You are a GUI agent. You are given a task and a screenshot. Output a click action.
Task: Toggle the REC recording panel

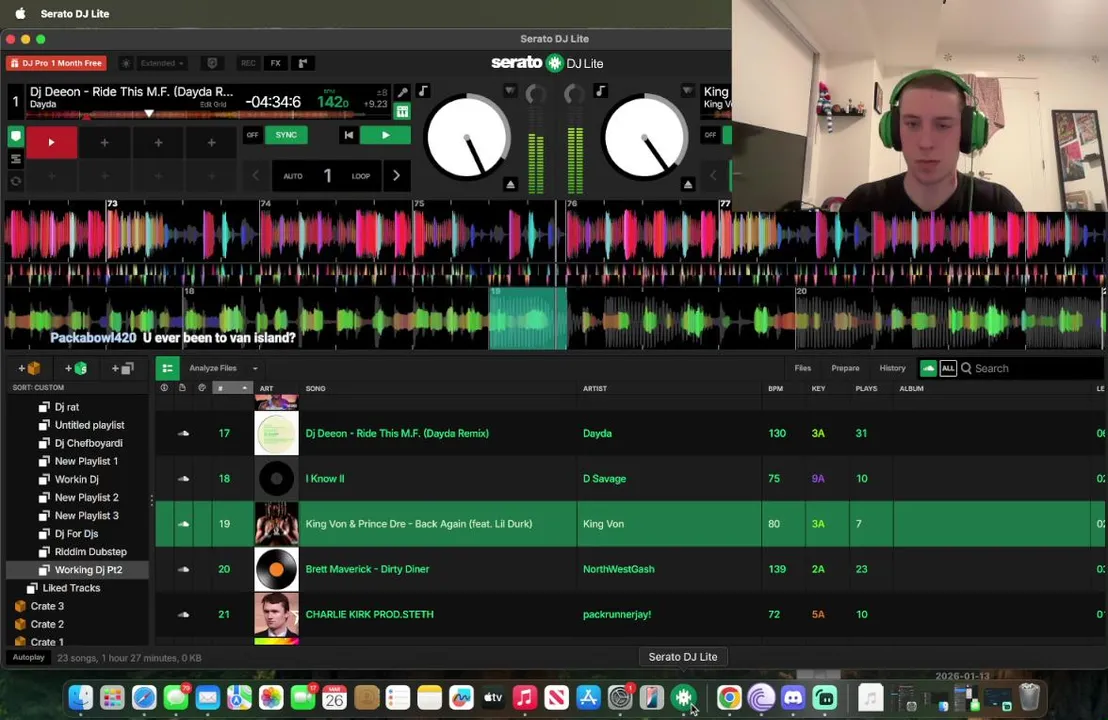(x=248, y=63)
